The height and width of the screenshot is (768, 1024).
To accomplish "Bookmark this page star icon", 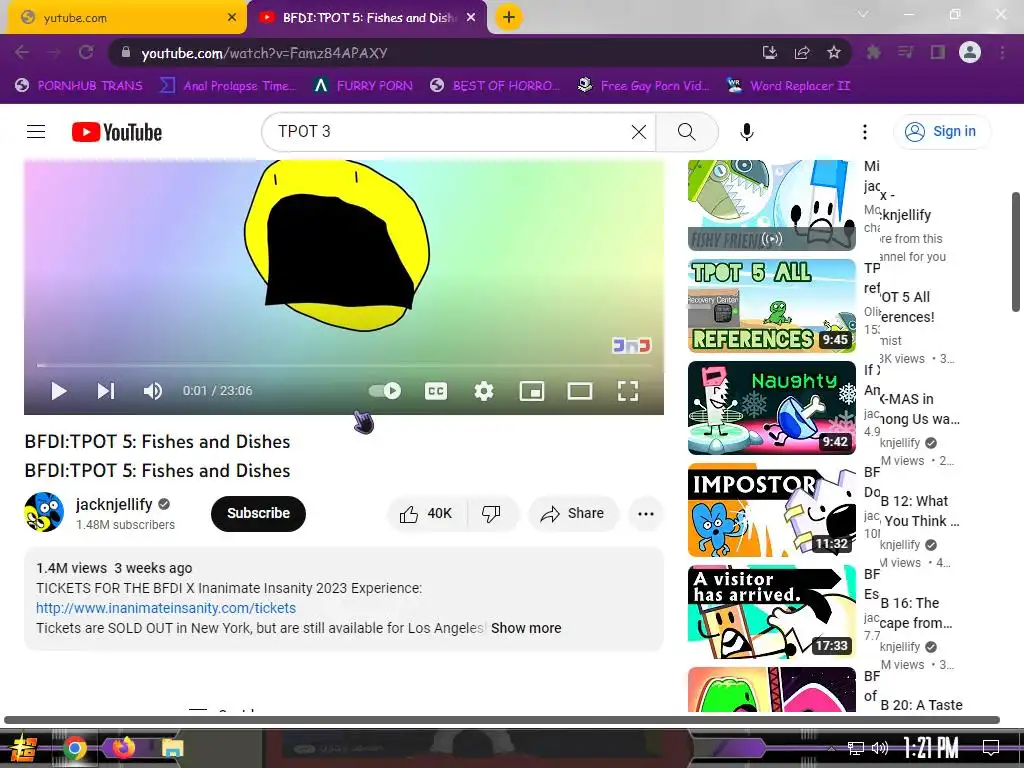I will (834, 53).
